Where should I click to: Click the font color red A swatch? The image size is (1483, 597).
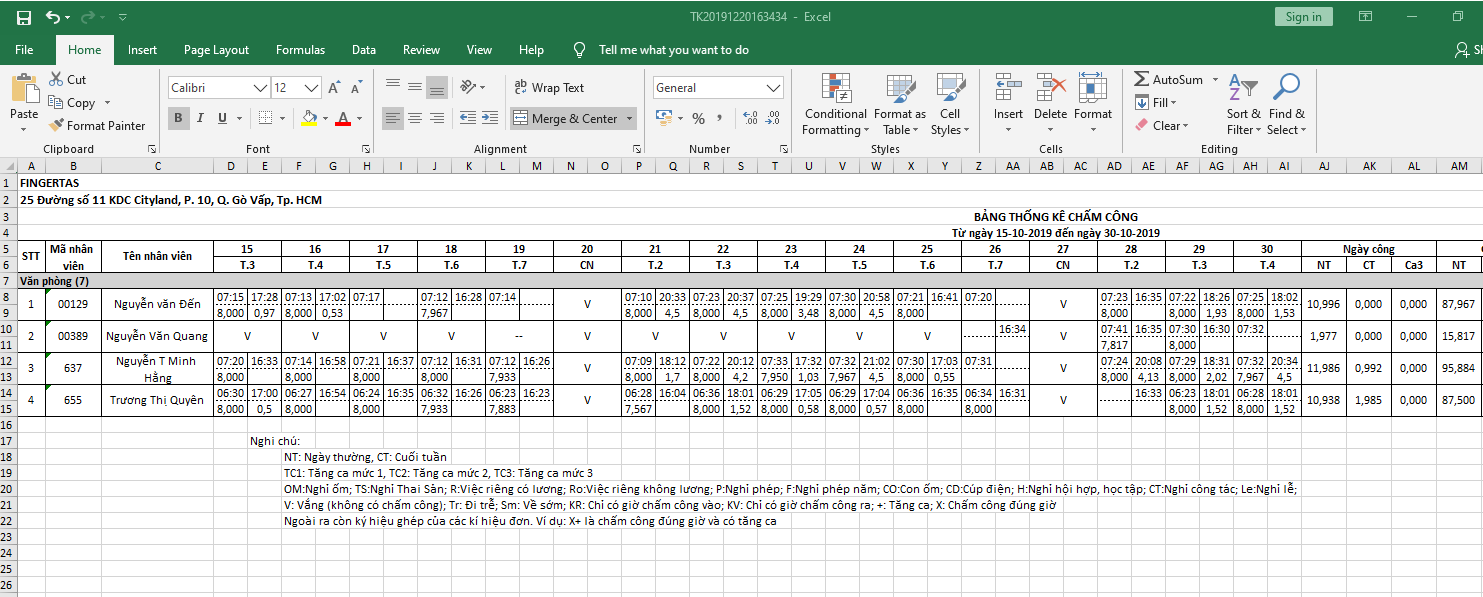(342, 119)
